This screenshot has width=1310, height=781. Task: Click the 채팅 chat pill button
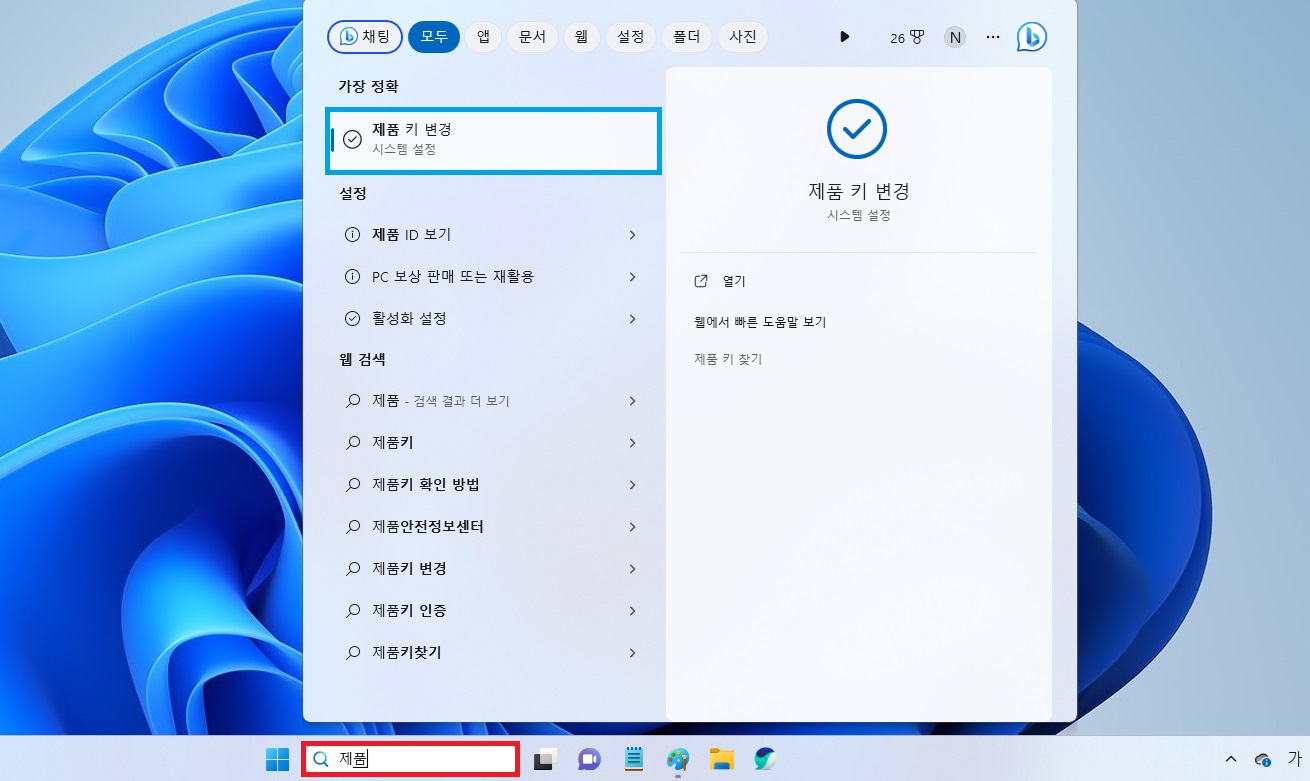click(x=365, y=37)
